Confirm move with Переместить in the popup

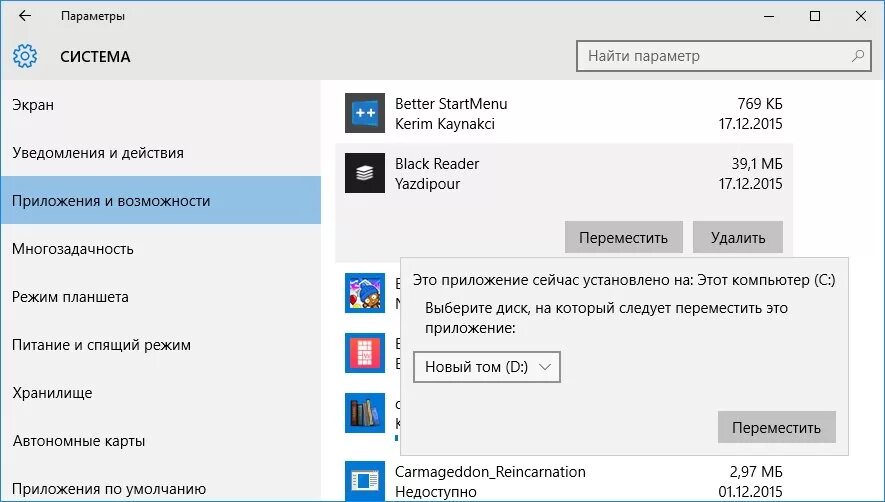(x=777, y=427)
